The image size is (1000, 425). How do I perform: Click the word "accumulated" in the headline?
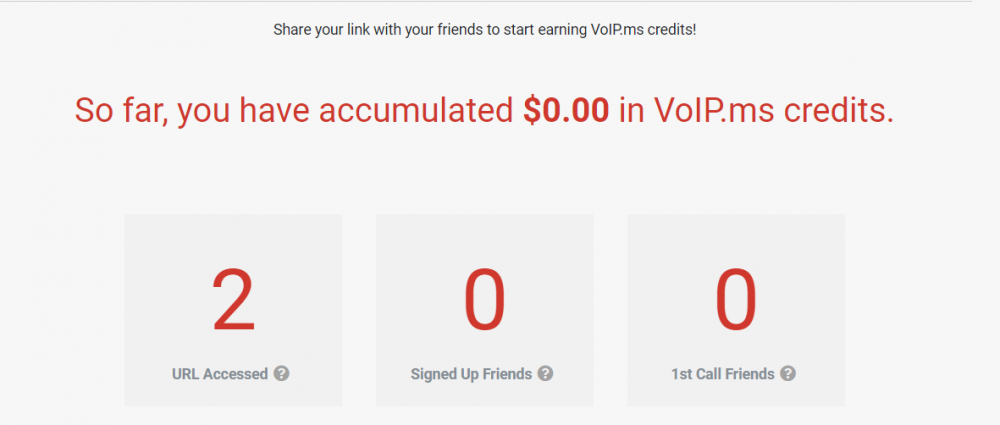416,112
